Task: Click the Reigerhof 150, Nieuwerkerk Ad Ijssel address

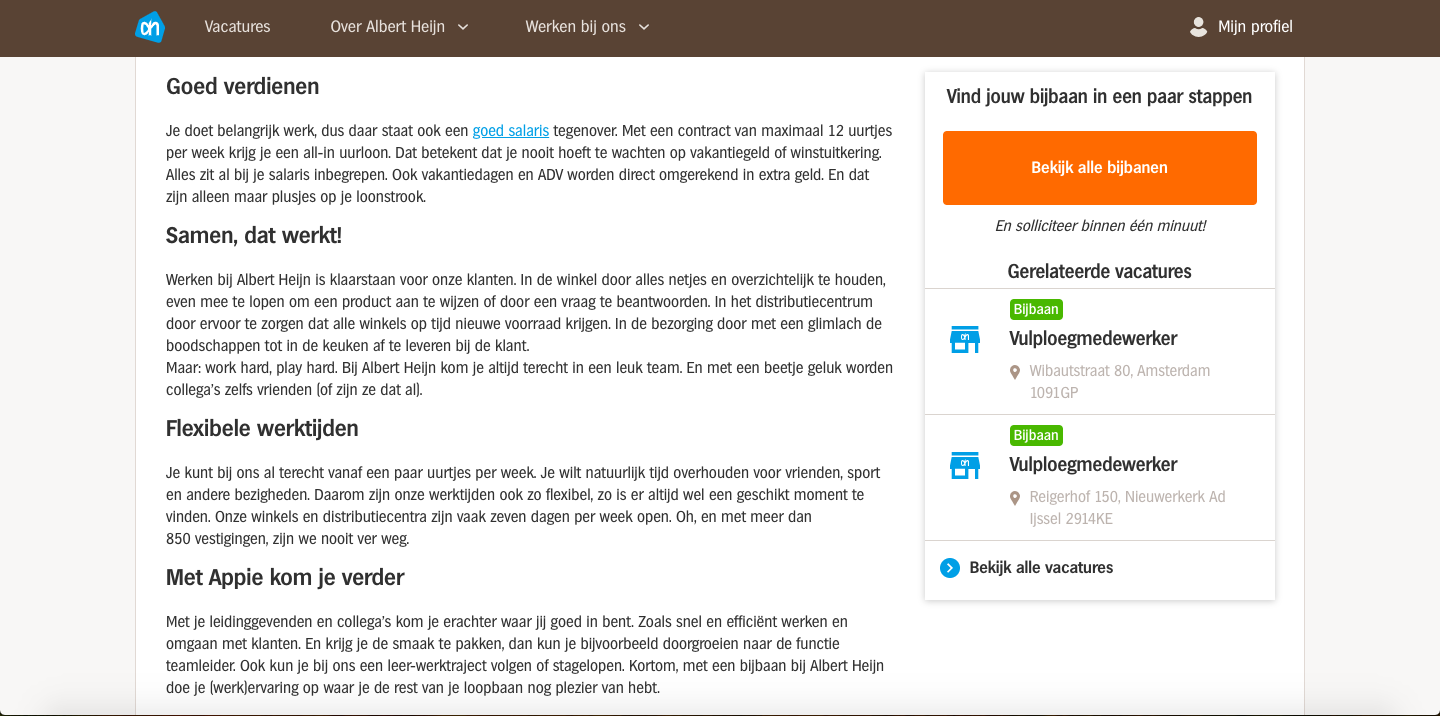Action: pos(1128,508)
